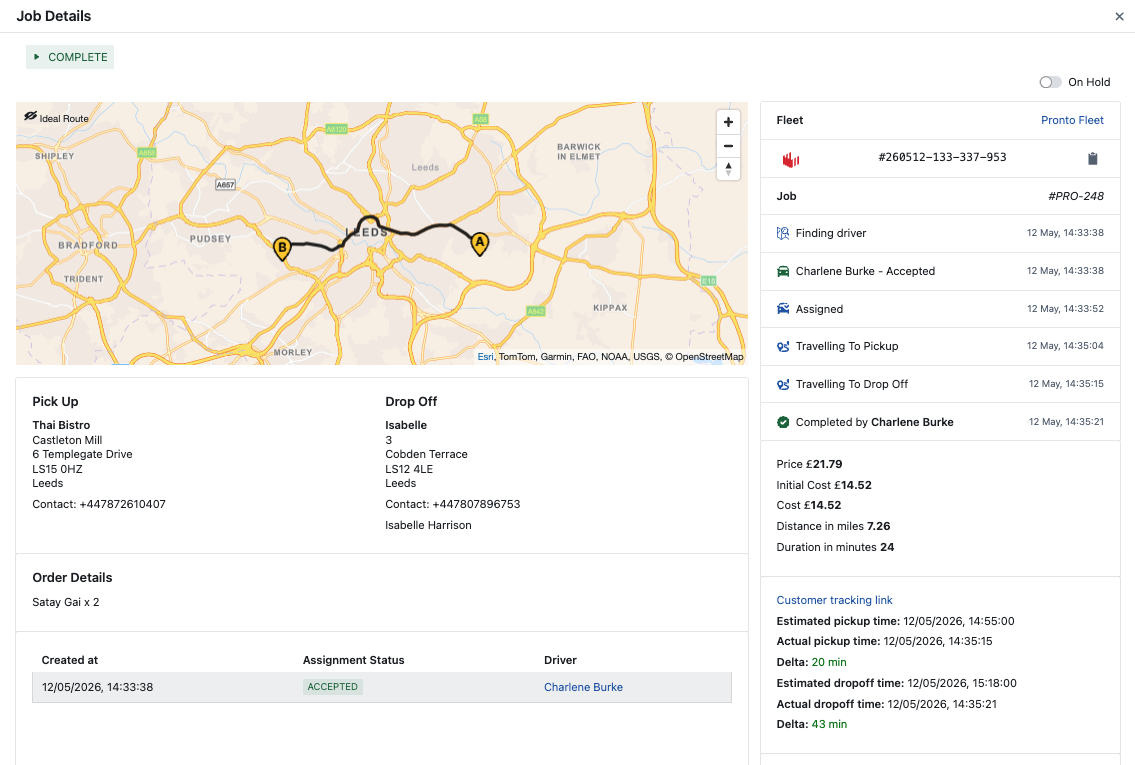The image size is (1135, 765).
Task: Select the Duration in minutes 24 value
Action: point(887,547)
